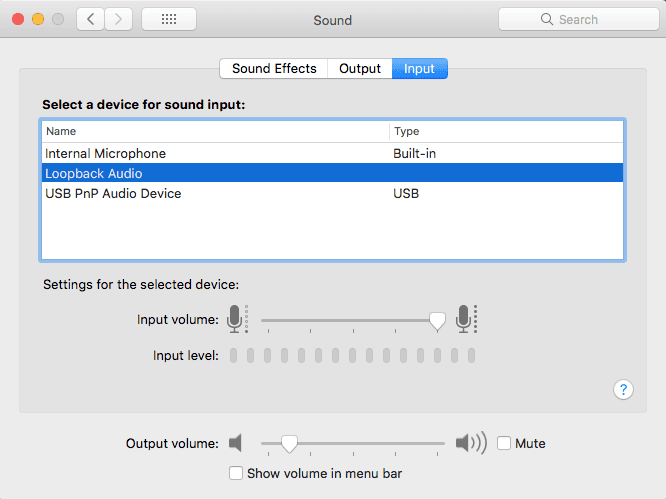Show all preferences with the grid icon
Viewport: 666px width, 499px height.
coord(169,19)
